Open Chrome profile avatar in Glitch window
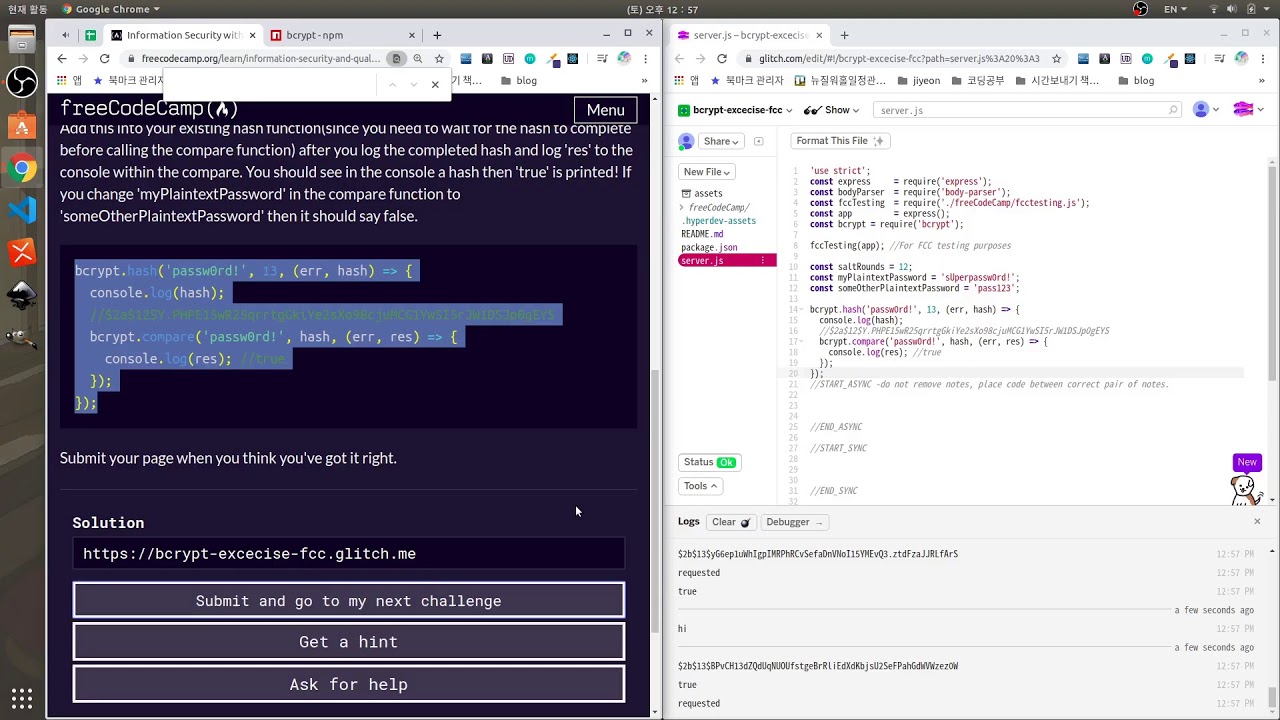 [x=1241, y=59]
